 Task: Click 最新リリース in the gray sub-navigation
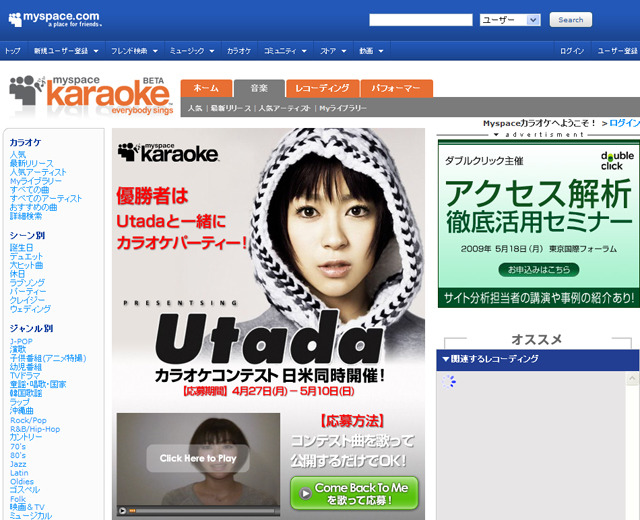coord(231,109)
